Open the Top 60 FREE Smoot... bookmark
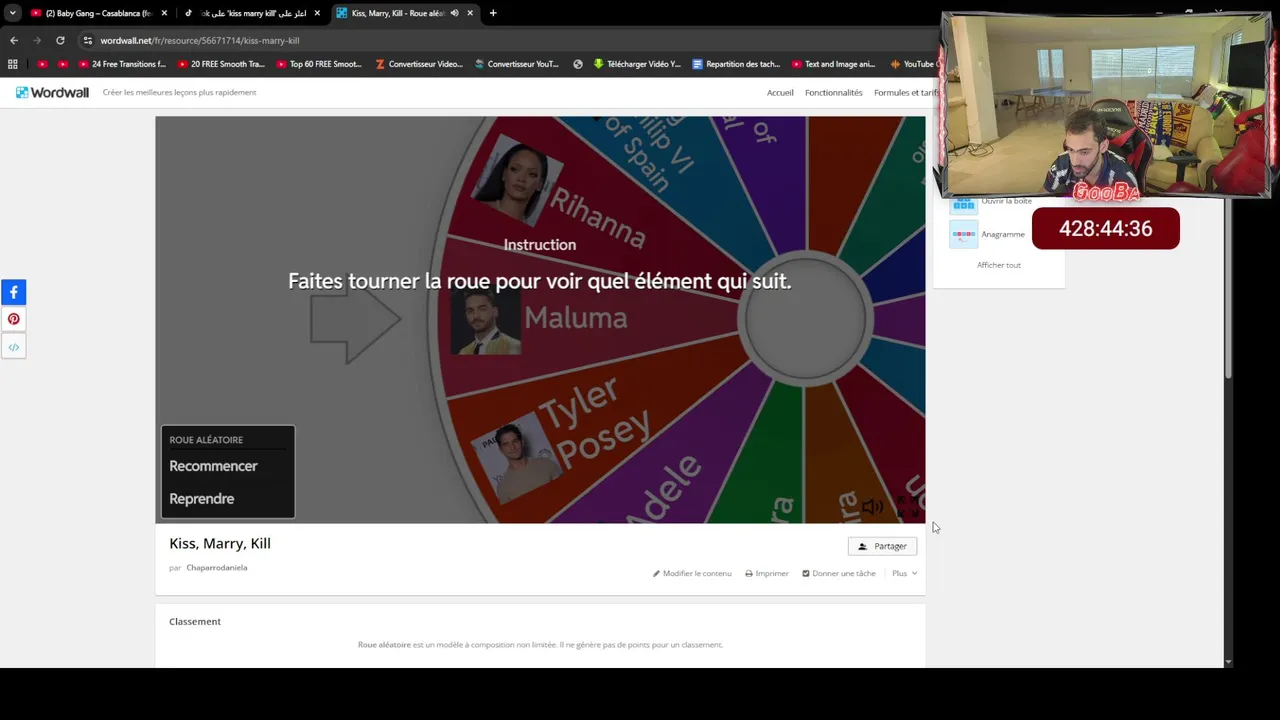Viewport: 1280px width, 720px height. tap(318, 64)
